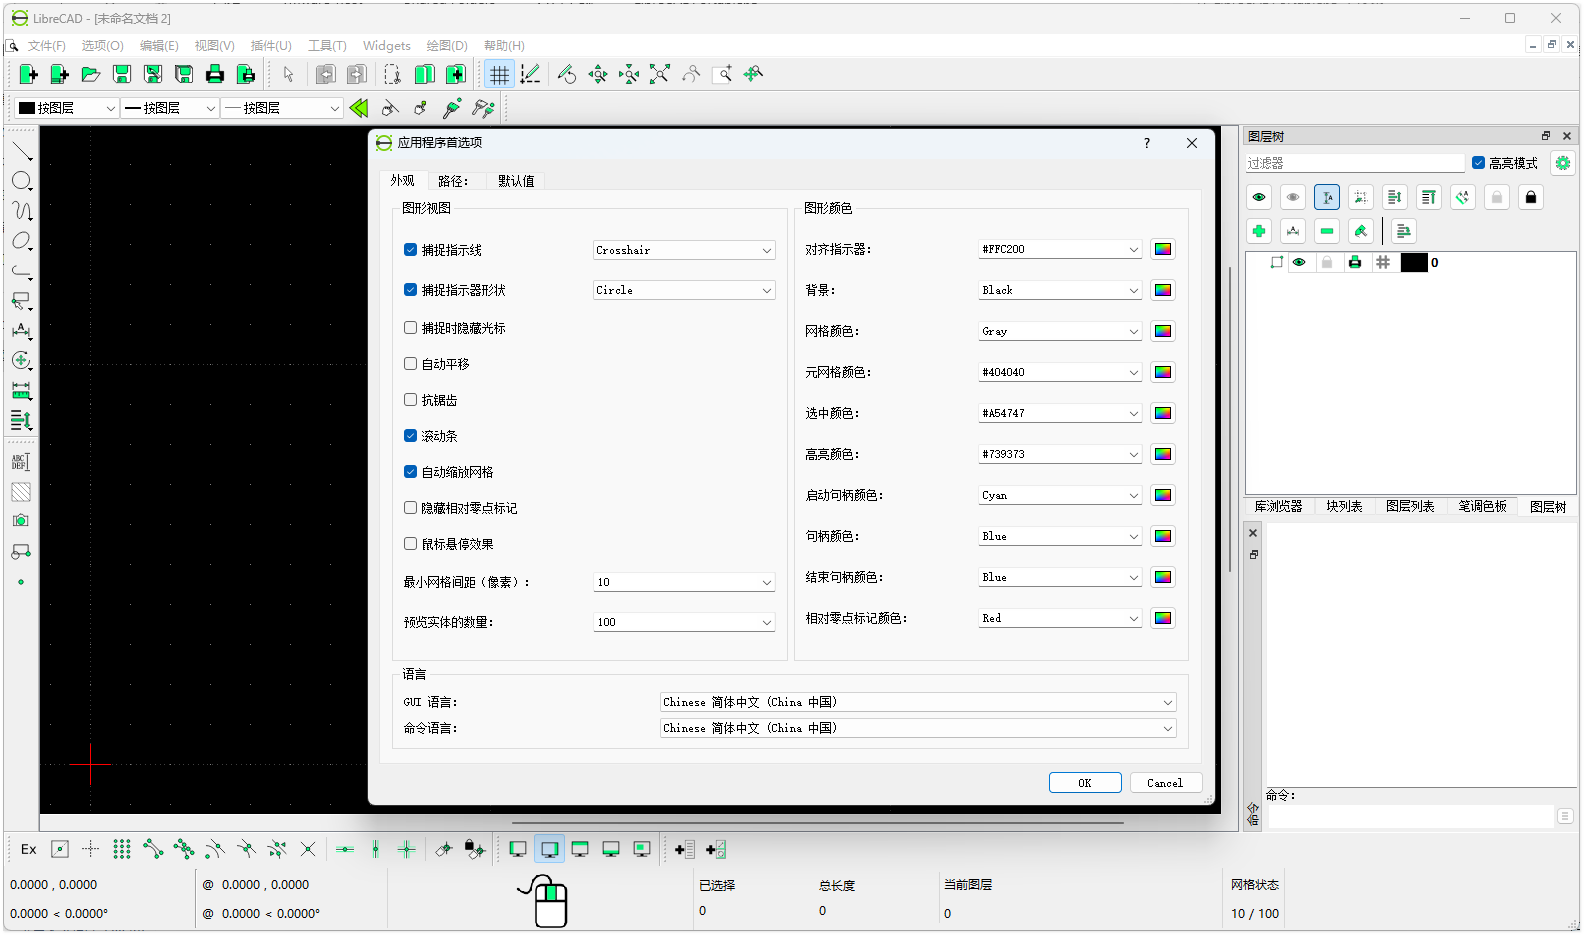
Task: Open the 预览实体的数量 dropdown showing 100
Action: tap(684, 622)
